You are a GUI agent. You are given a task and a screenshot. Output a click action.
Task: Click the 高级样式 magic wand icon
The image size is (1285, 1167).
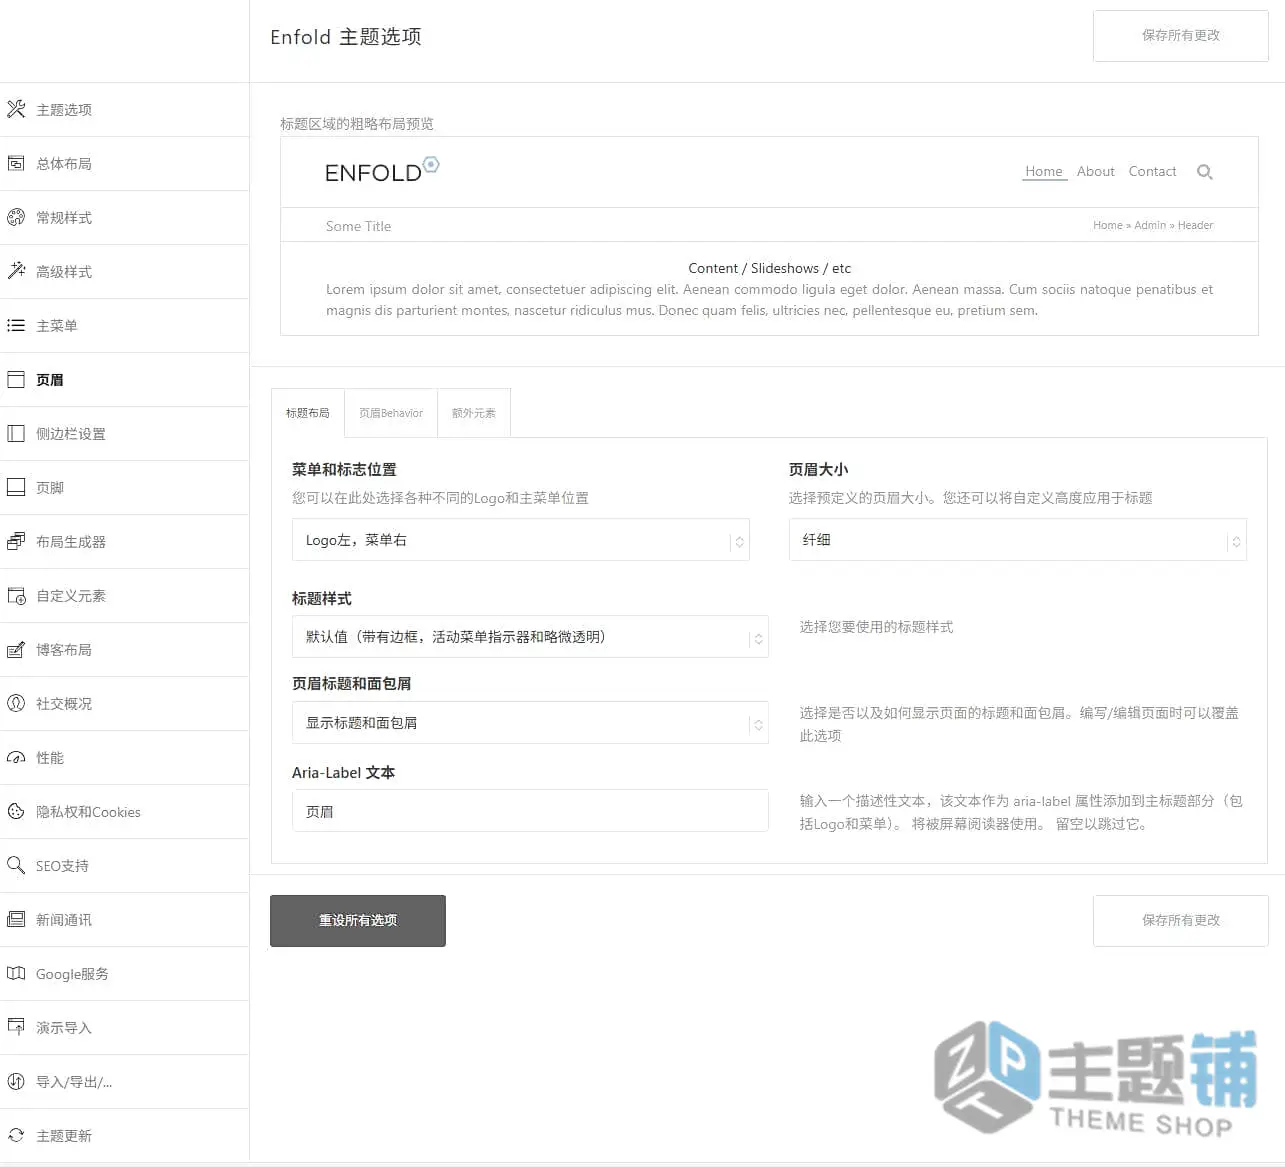[16, 271]
